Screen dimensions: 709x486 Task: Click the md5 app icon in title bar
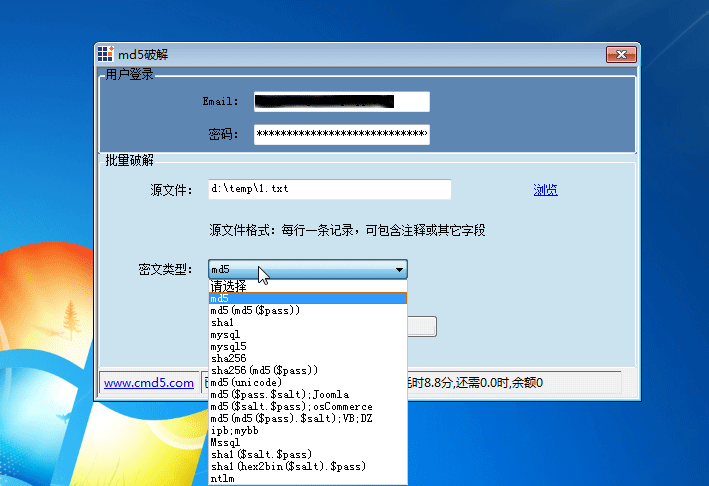104,54
